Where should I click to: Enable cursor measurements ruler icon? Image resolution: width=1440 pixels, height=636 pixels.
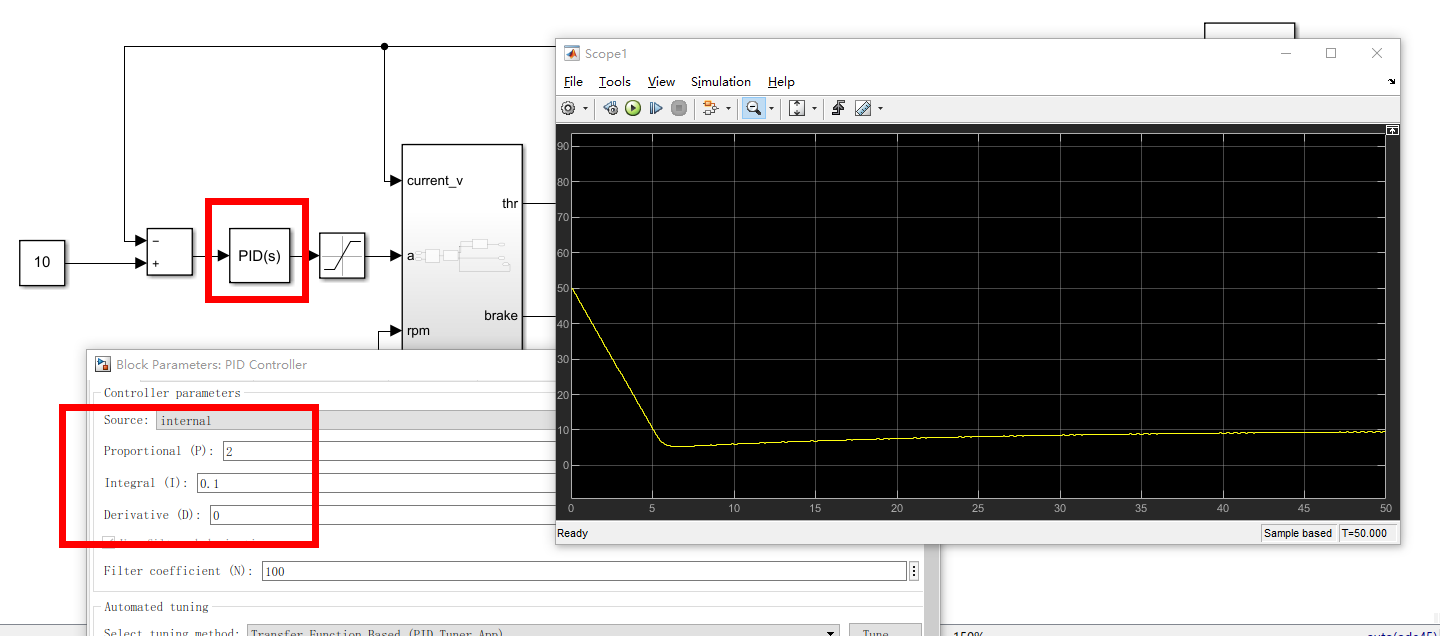(863, 108)
